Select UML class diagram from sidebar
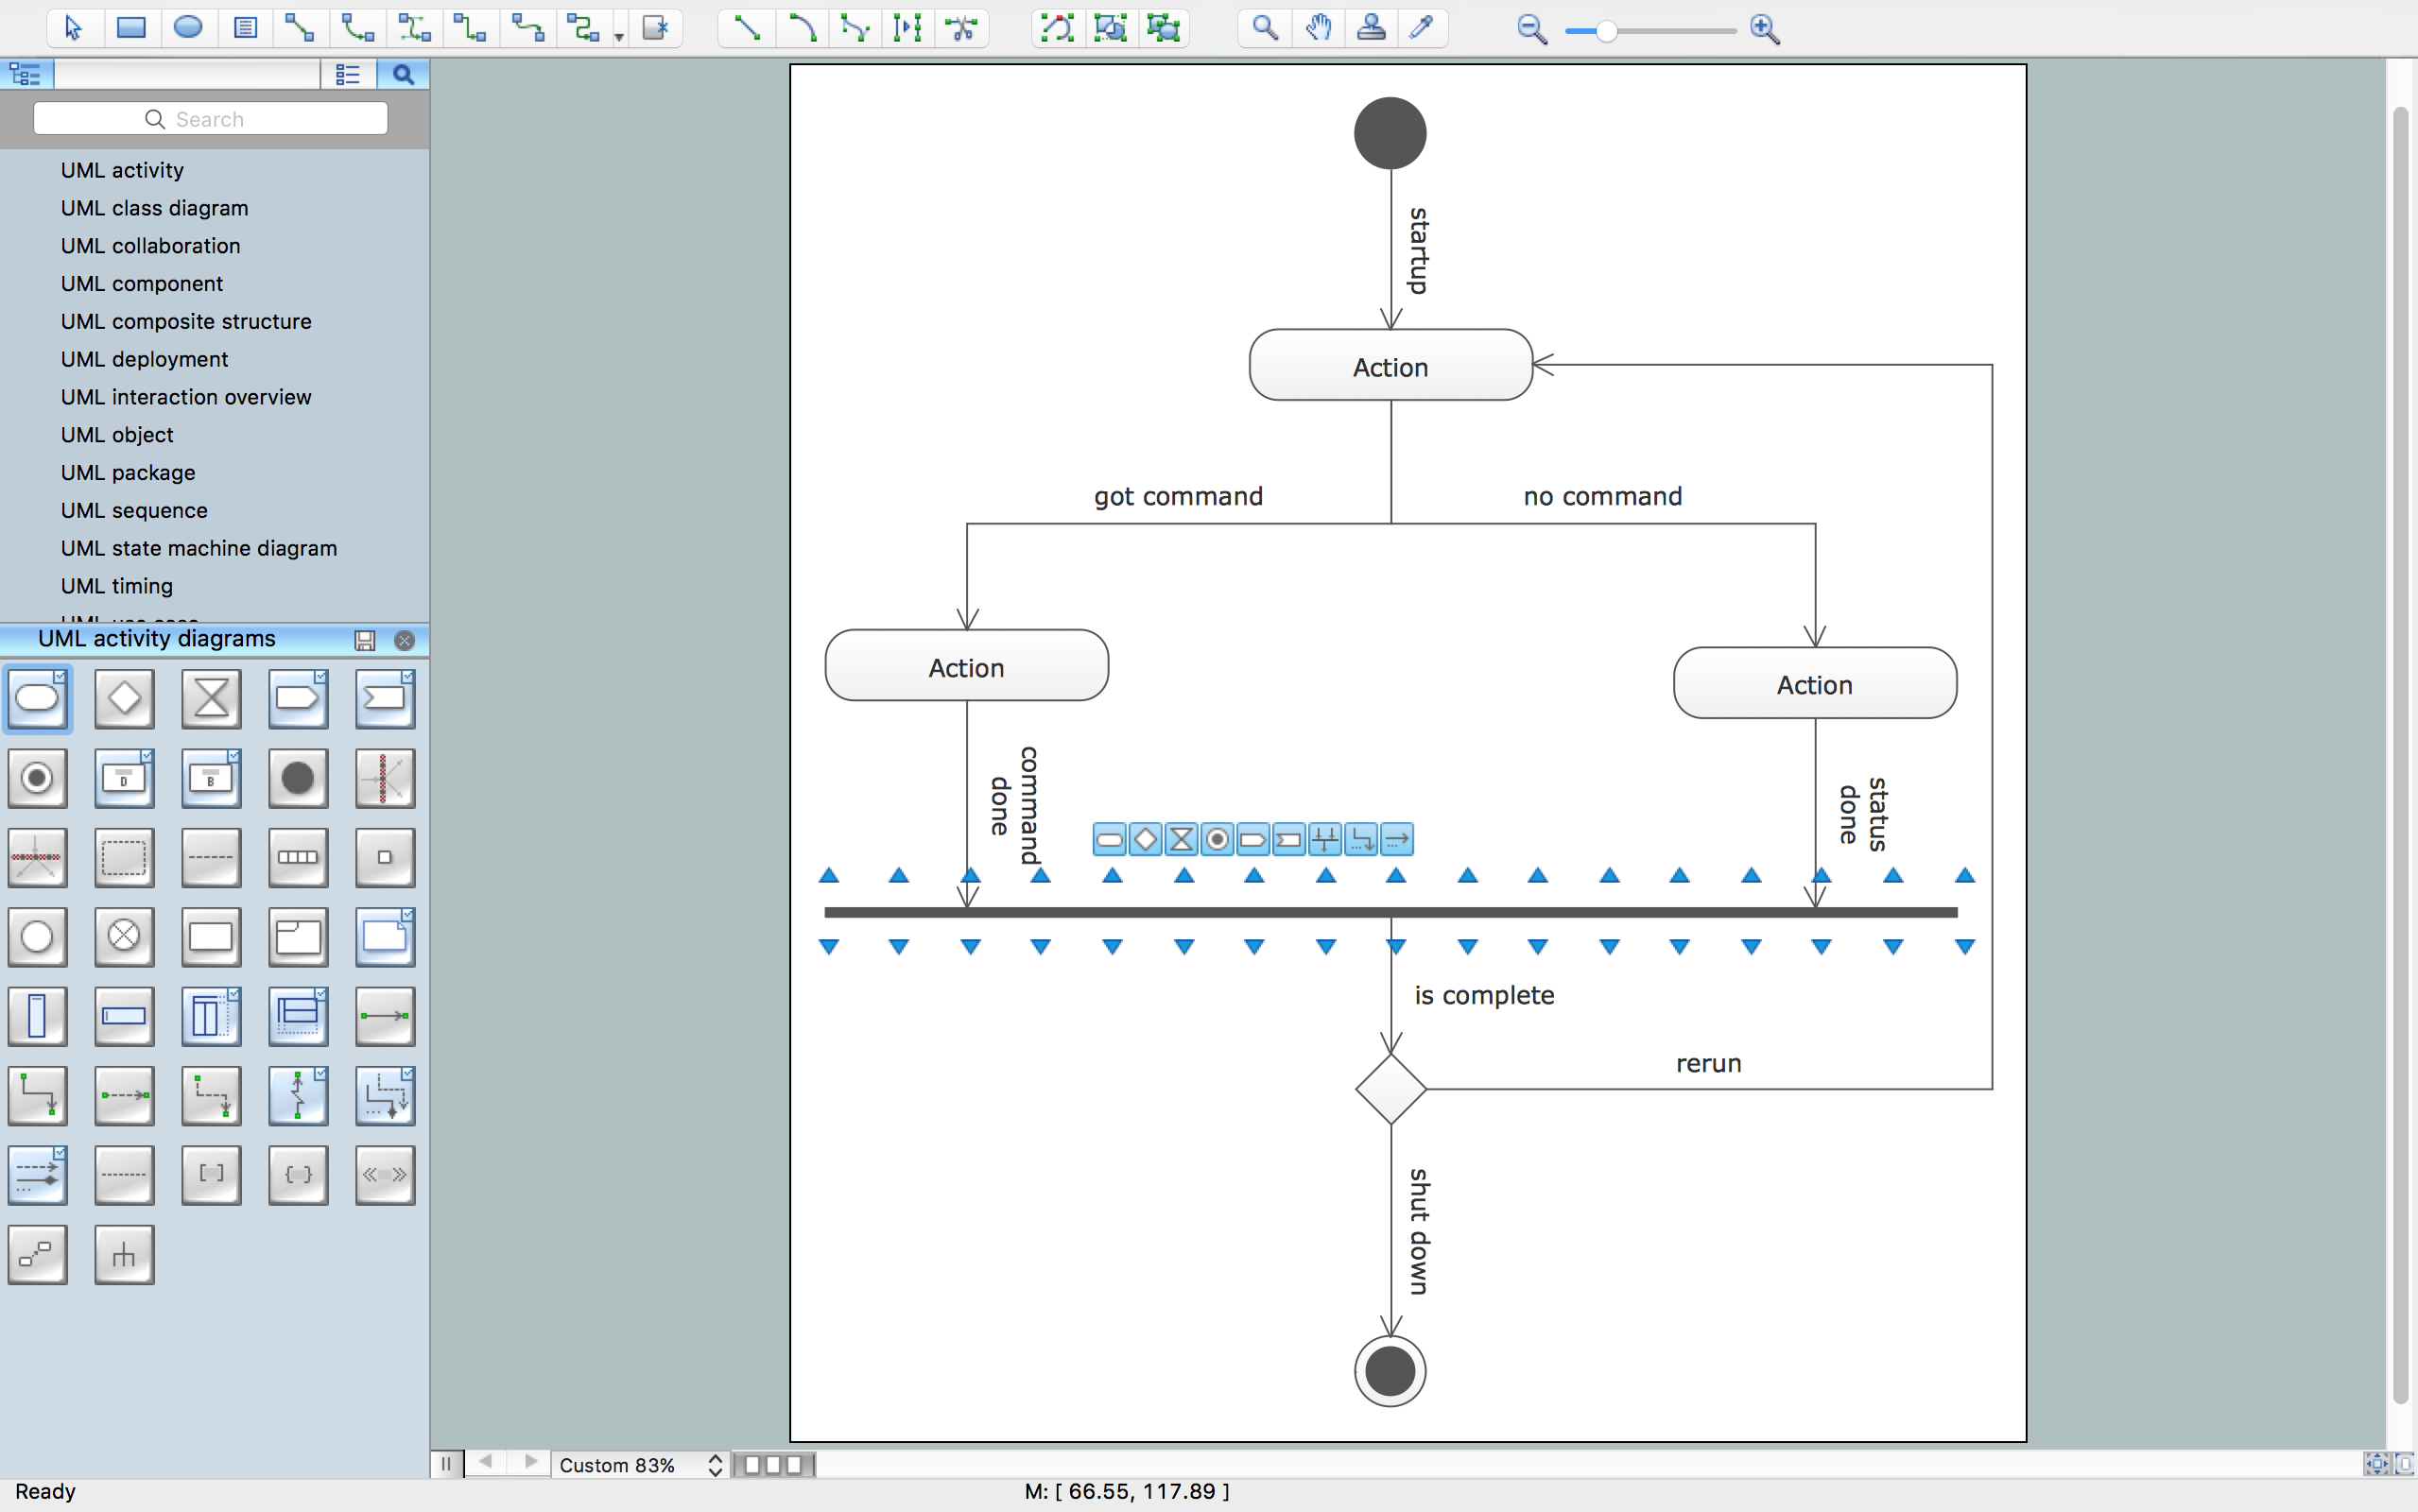The width and height of the screenshot is (2418, 1512). click(x=151, y=207)
